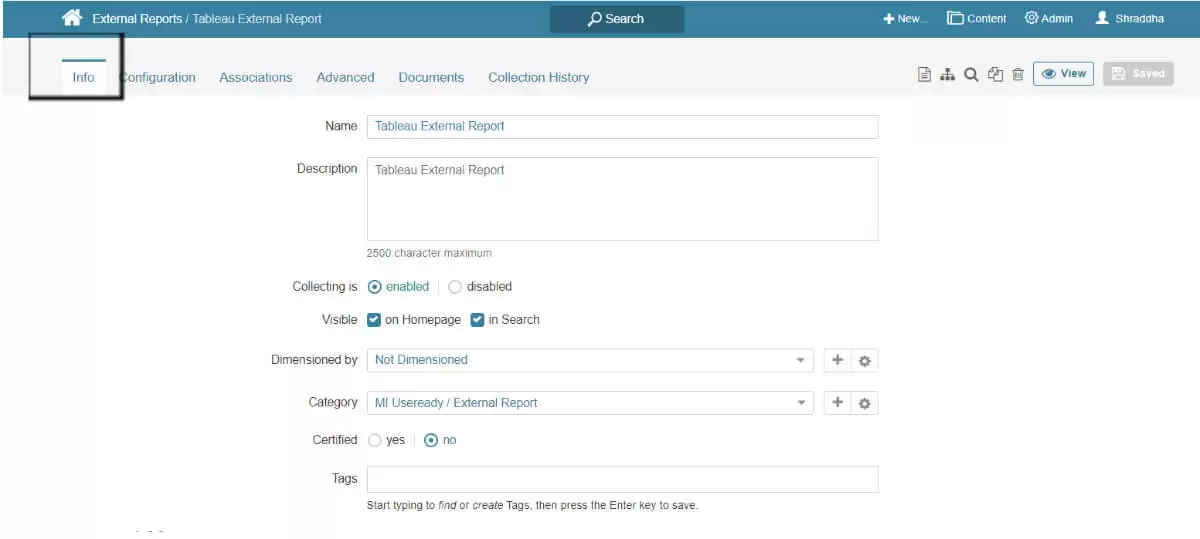Open the document notes icon in toolbar
1200x539 pixels.
pos(925,74)
